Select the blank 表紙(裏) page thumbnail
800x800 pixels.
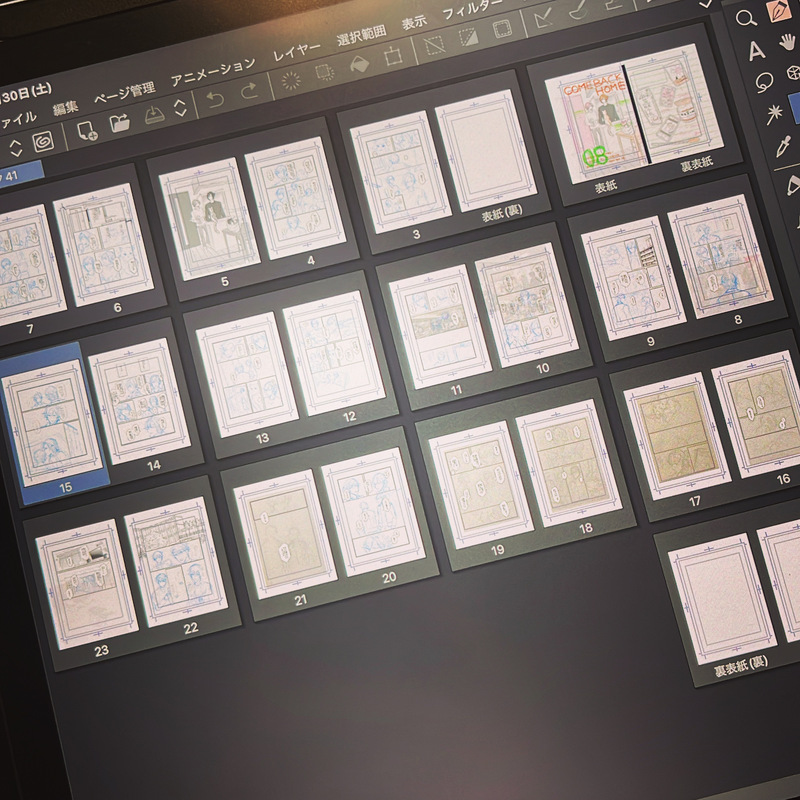pyautogui.click(x=485, y=151)
